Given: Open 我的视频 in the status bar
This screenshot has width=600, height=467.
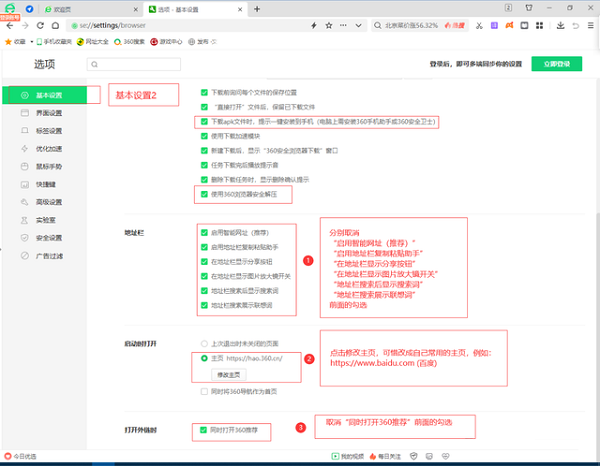Looking at the screenshot, I should point(347,456).
